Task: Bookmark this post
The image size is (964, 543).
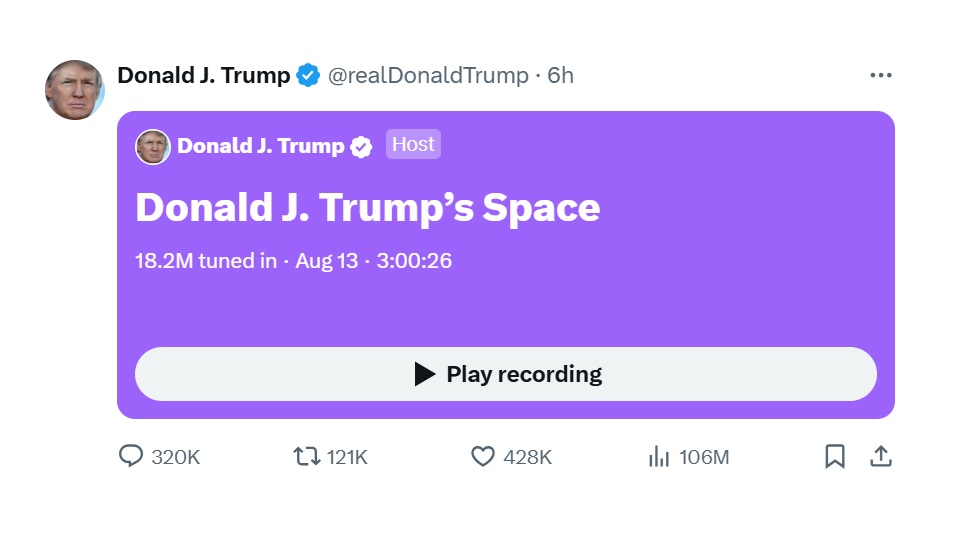Action: tap(835, 457)
